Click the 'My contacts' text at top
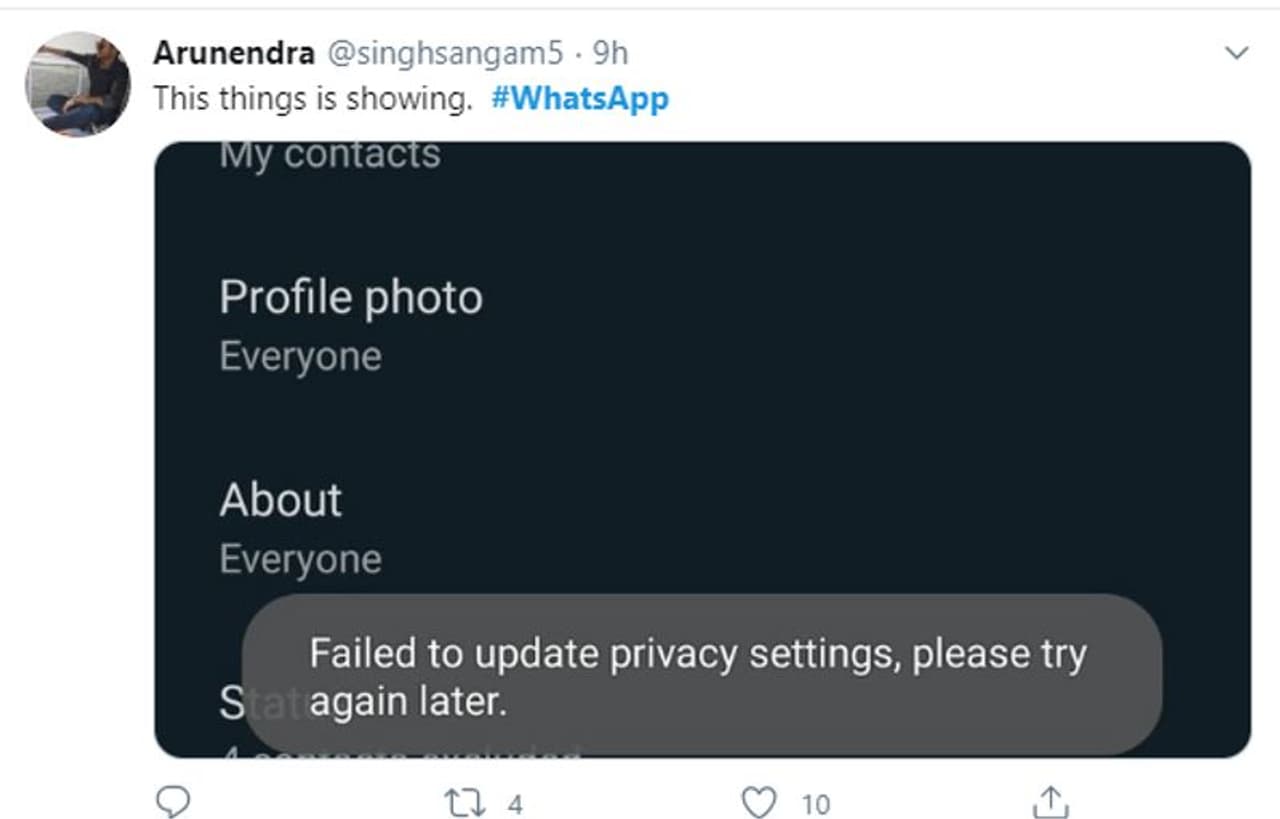 pos(330,156)
